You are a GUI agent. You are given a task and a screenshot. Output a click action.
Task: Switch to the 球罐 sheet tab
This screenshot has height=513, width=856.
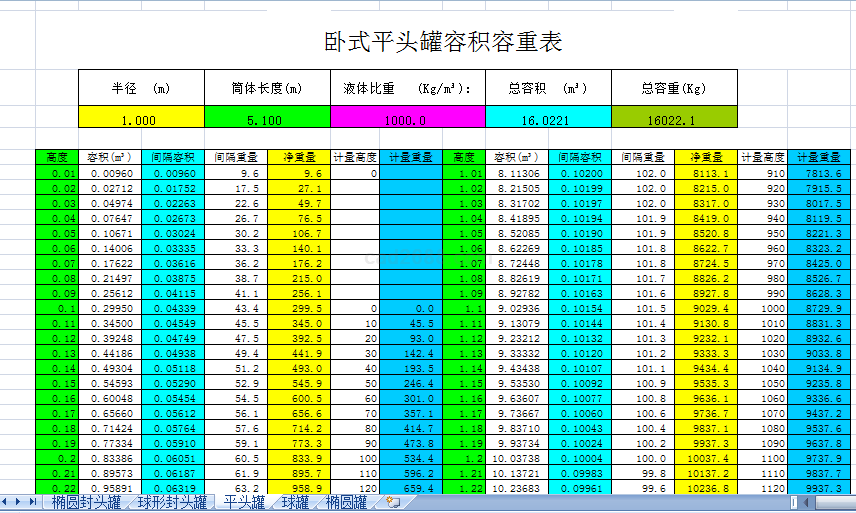point(295,502)
